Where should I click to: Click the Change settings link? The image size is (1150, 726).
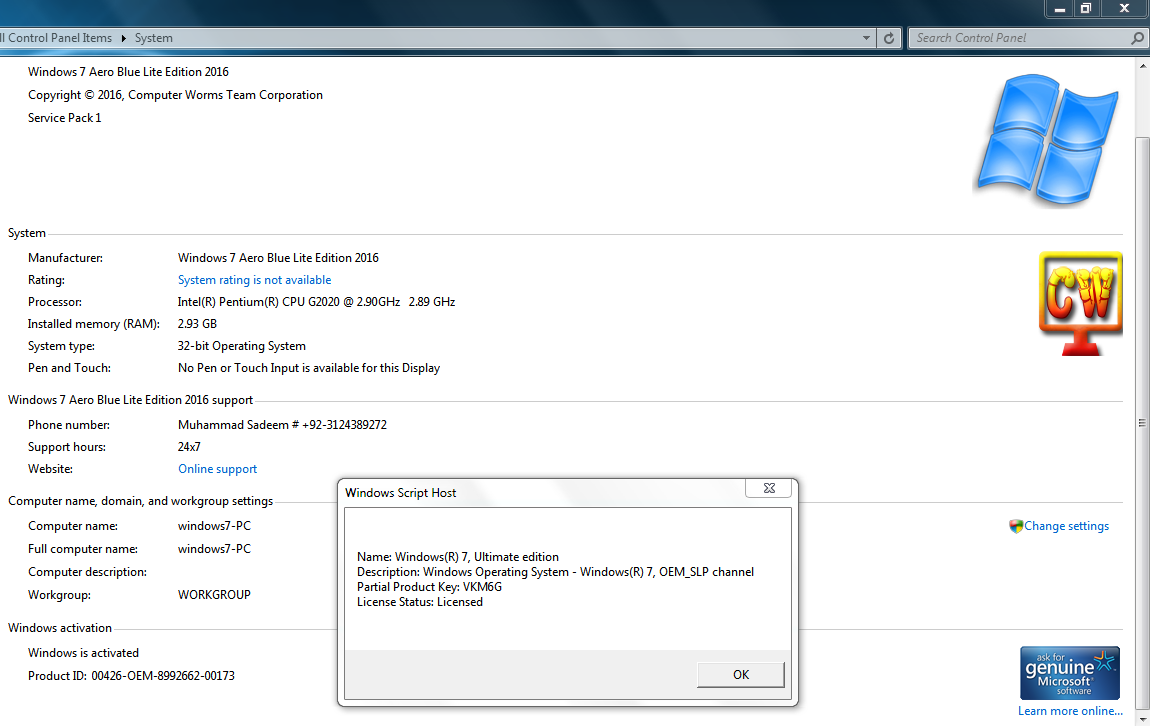click(x=1066, y=527)
